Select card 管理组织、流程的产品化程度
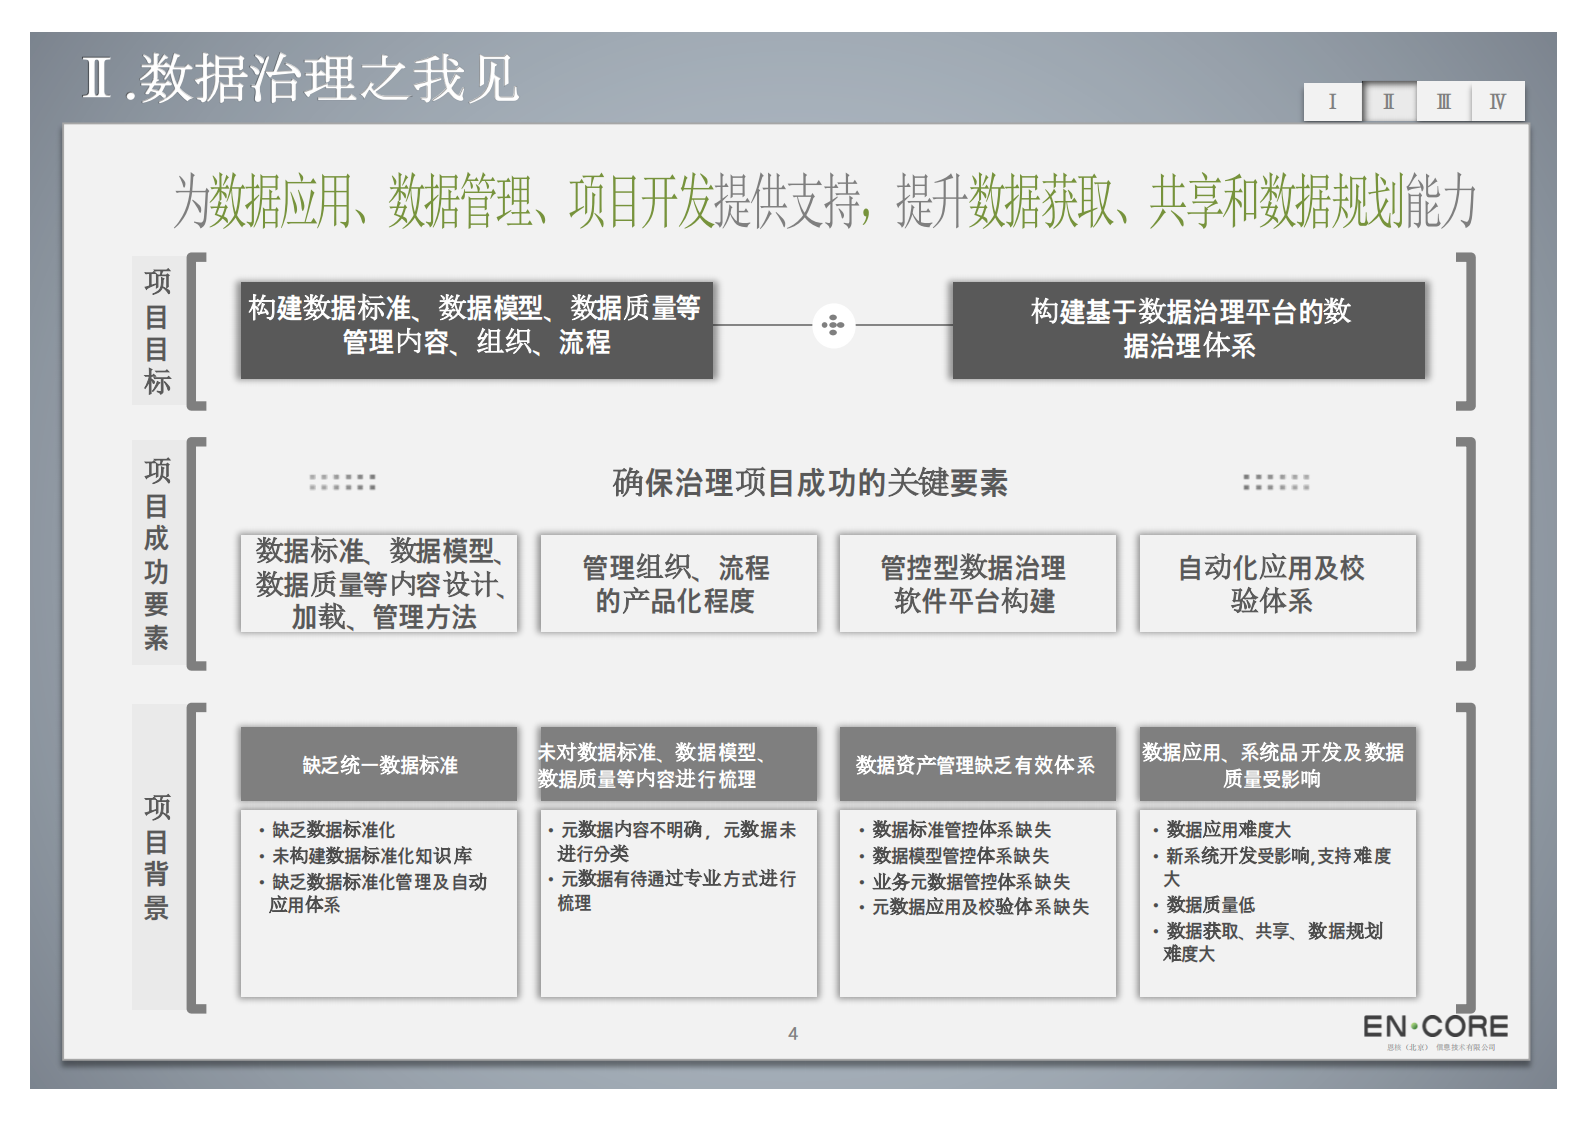This screenshot has height=1121, width=1587. tap(678, 583)
